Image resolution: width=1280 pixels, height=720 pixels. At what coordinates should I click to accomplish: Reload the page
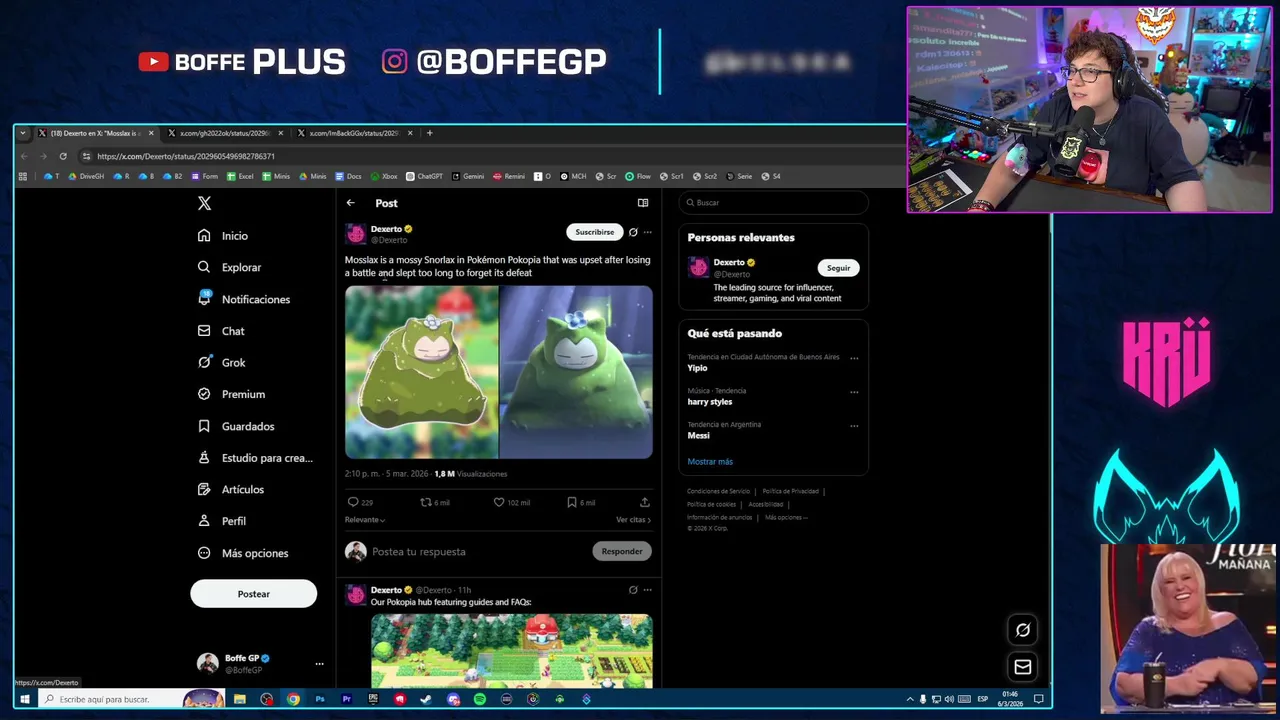[63, 156]
